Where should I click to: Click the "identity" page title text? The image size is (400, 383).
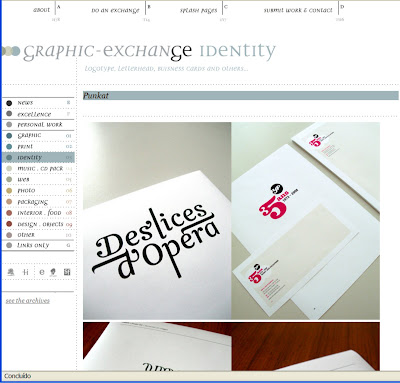[237, 51]
